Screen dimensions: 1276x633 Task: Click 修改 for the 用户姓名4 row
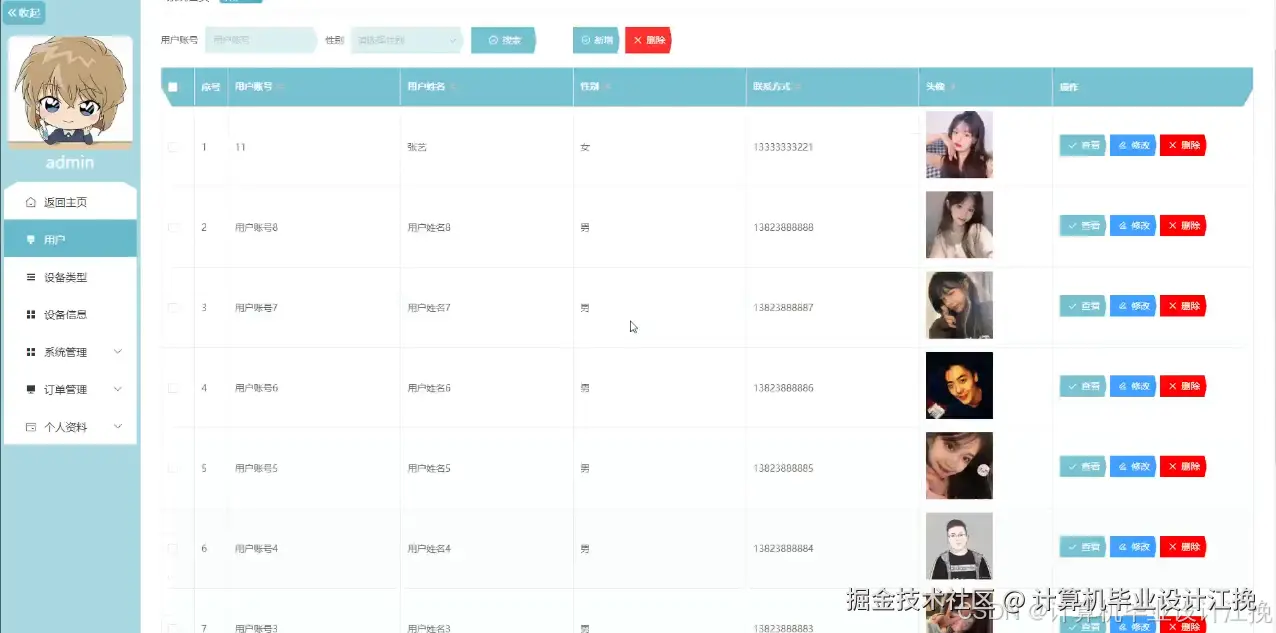[1133, 546]
